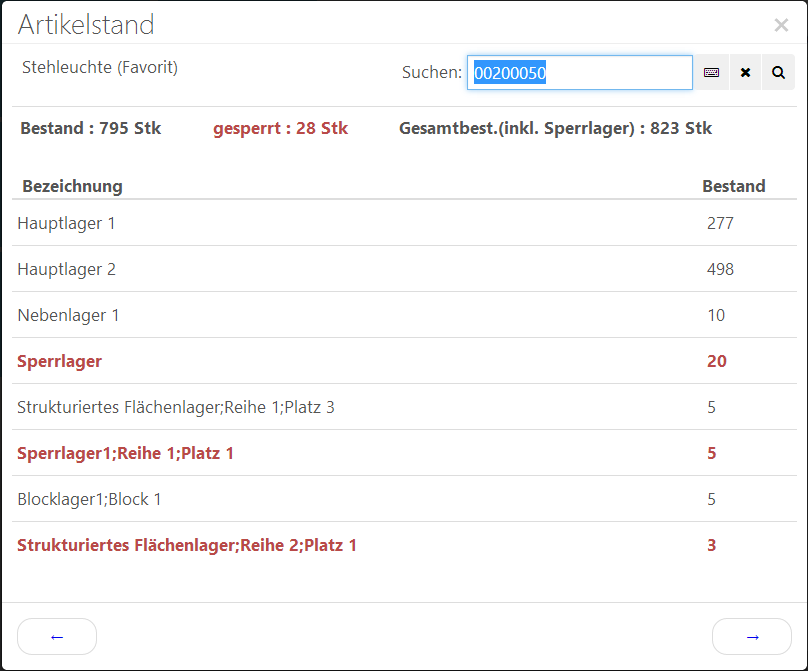Go to previous article with left arrow

(x=57, y=636)
